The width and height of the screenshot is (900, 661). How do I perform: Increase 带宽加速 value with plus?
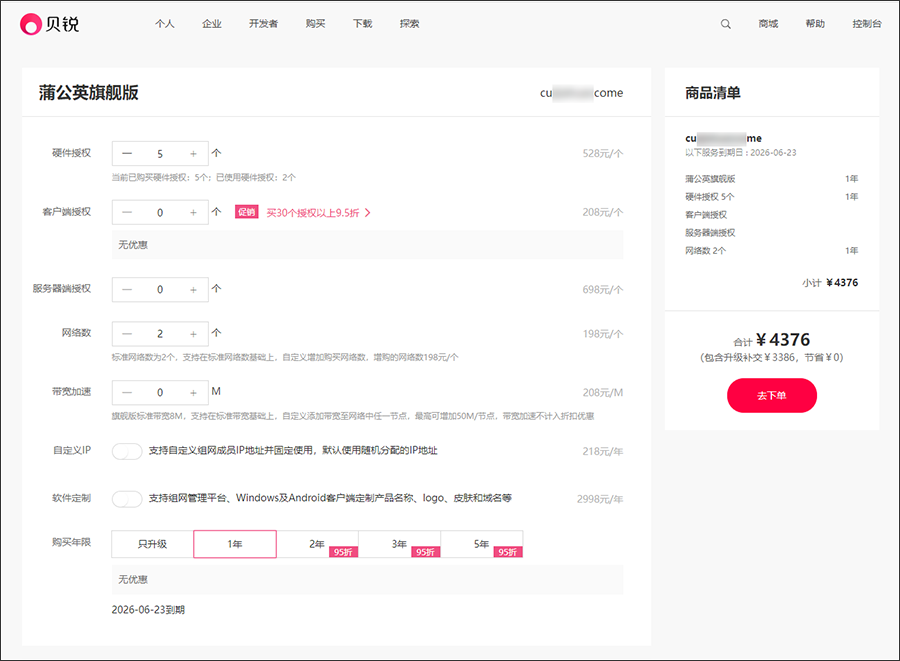click(193, 392)
